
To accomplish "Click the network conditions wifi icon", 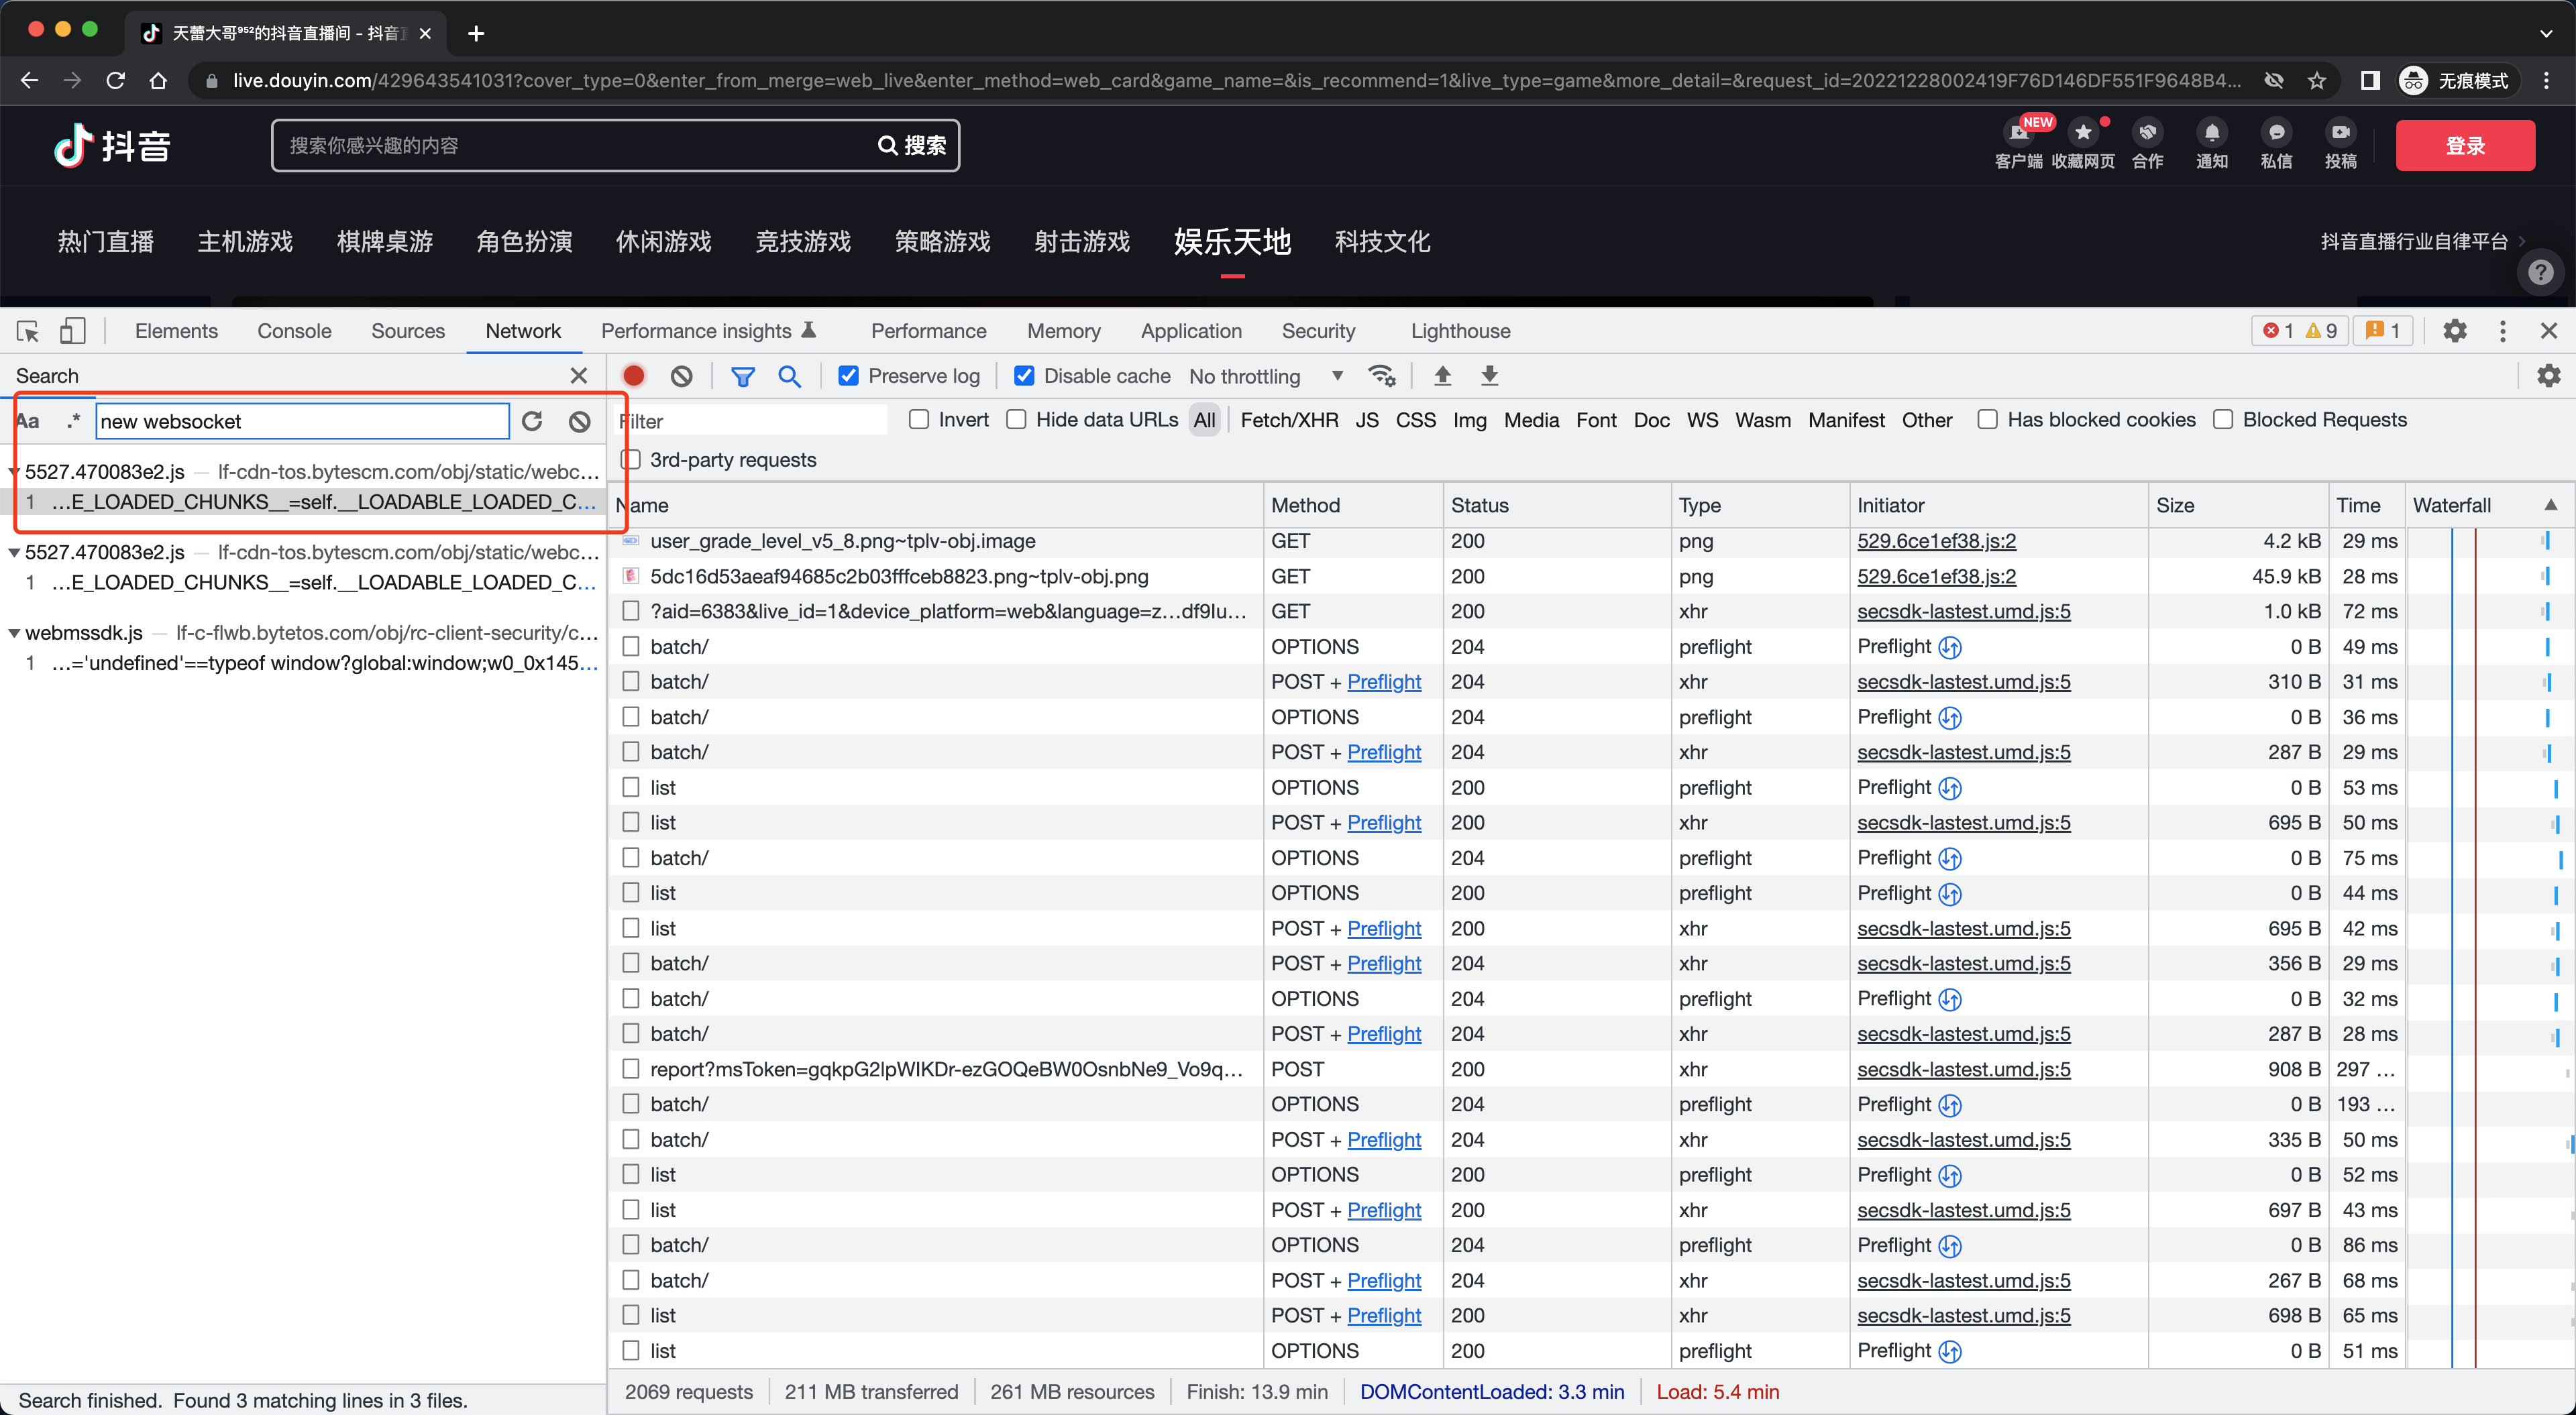I will pos(1382,376).
